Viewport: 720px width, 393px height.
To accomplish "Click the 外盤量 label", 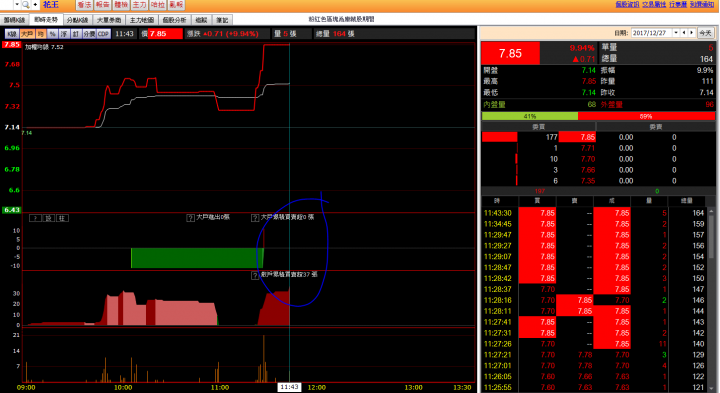I will (612, 105).
